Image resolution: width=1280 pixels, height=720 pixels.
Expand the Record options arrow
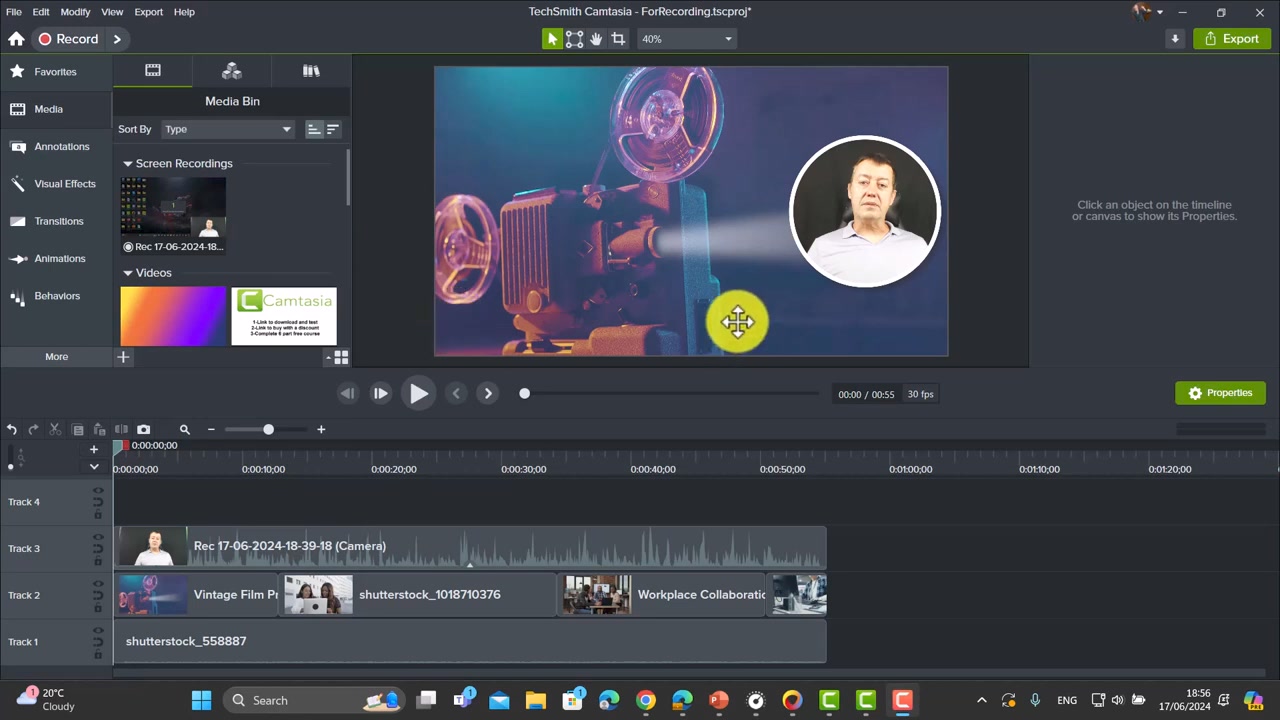click(117, 39)
